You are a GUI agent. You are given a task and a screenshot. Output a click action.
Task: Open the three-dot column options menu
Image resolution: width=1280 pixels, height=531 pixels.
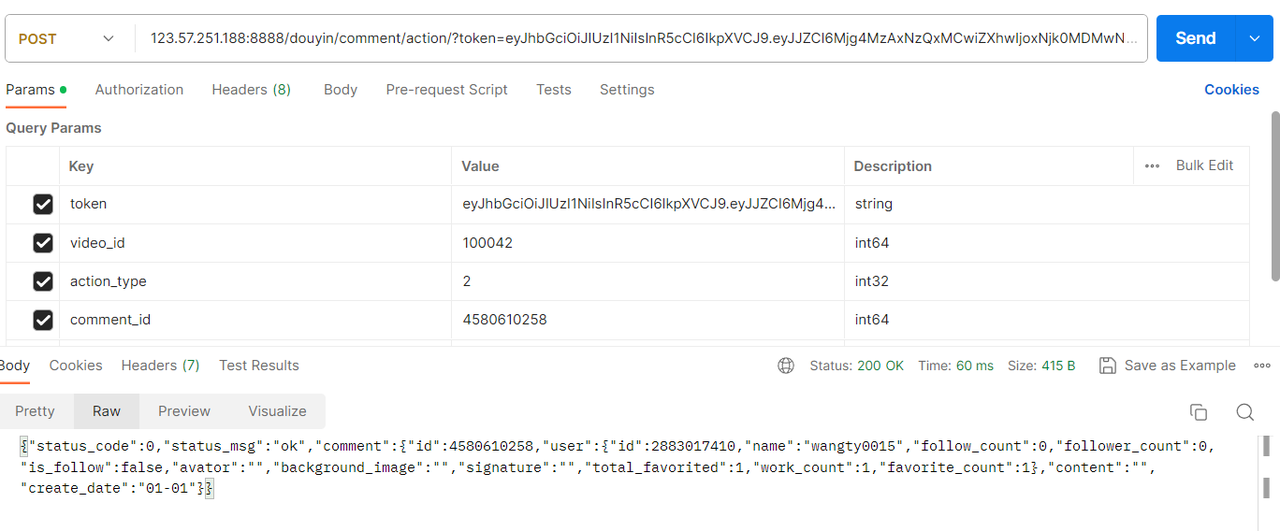coord(1152,166)
